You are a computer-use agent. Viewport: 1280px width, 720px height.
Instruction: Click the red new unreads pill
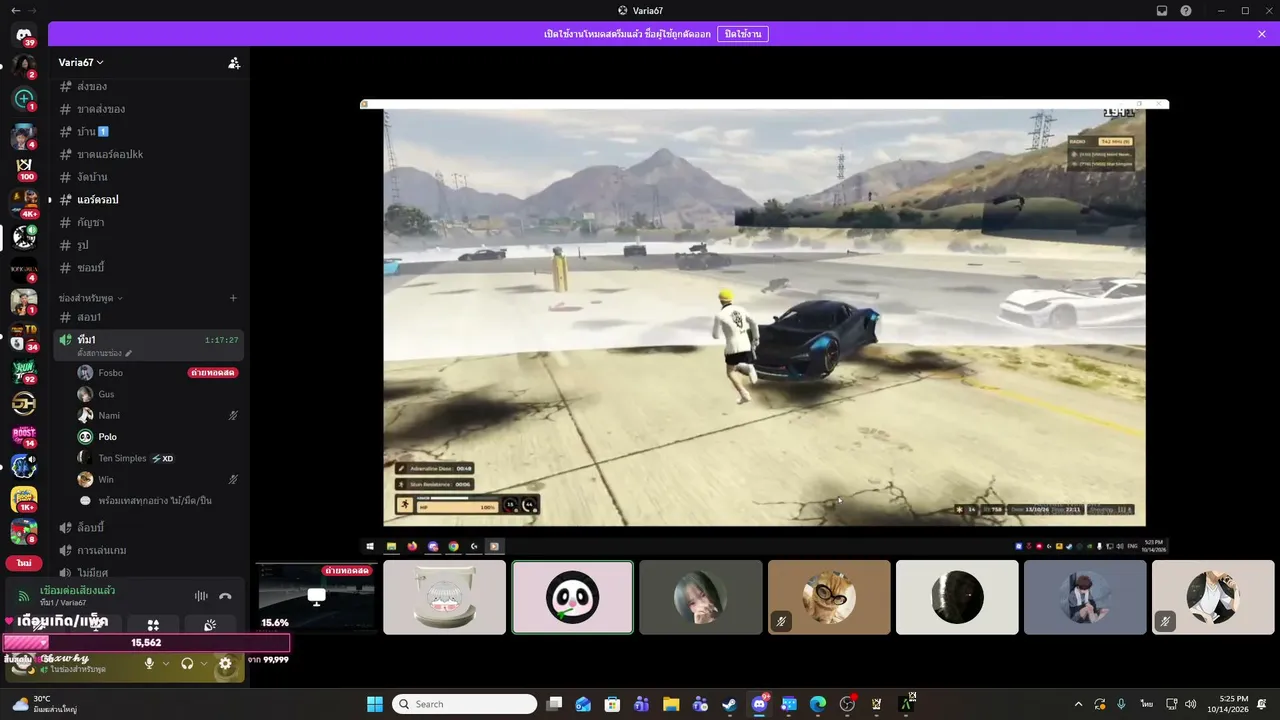pyautogui.click(x=24, y=564)
